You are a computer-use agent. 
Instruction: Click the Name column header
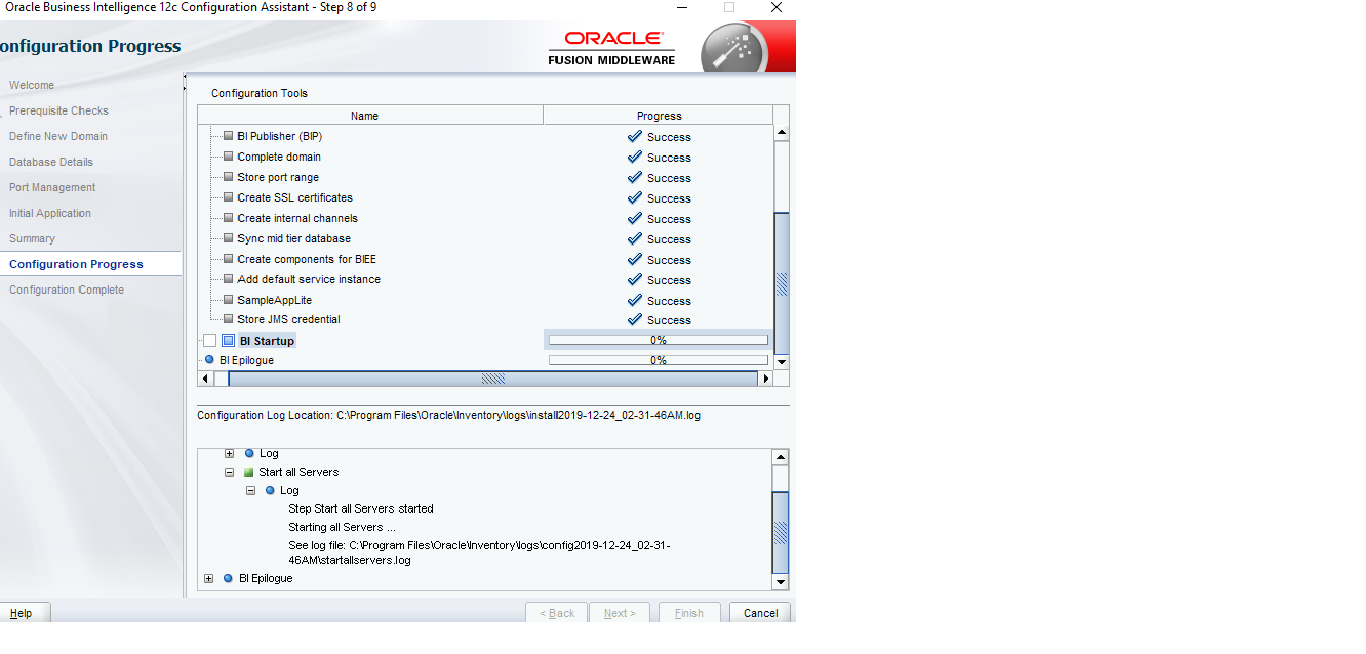coord(365,116)
